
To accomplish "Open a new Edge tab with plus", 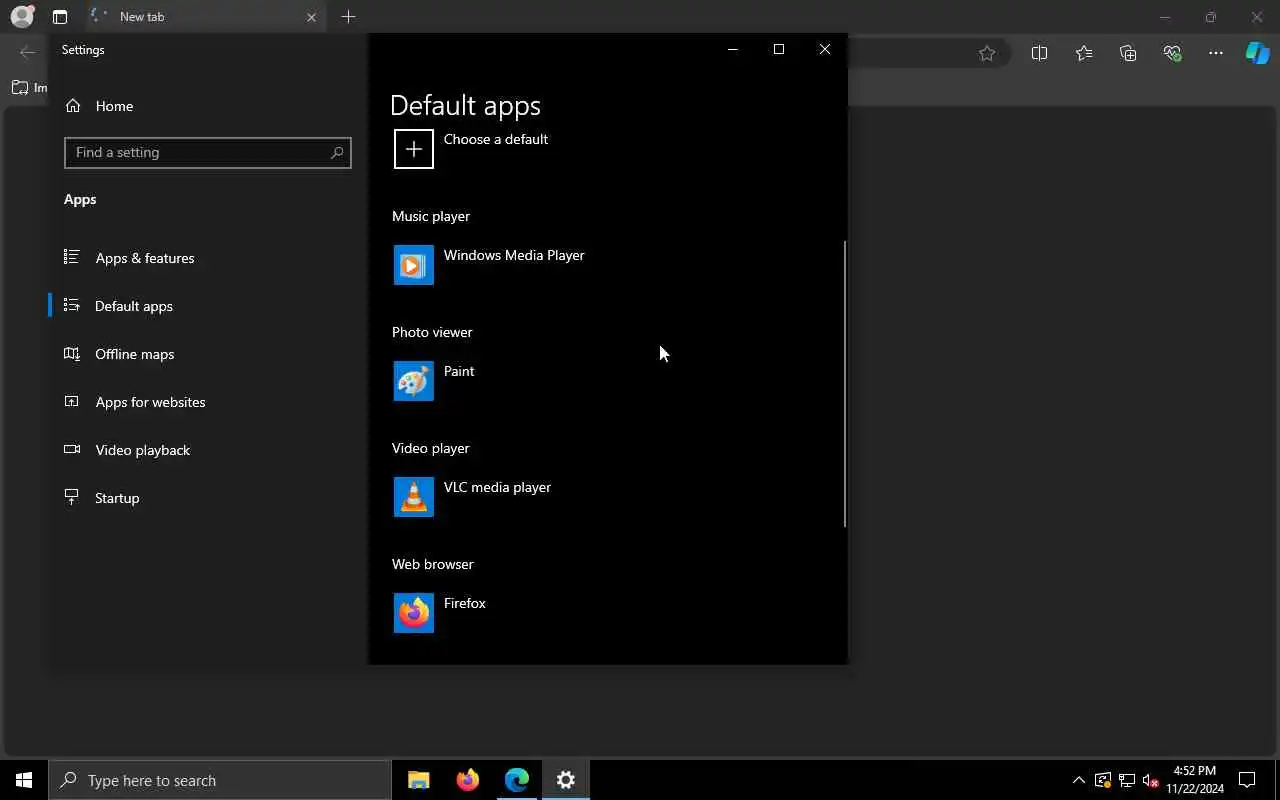I will tap(348, 17).
